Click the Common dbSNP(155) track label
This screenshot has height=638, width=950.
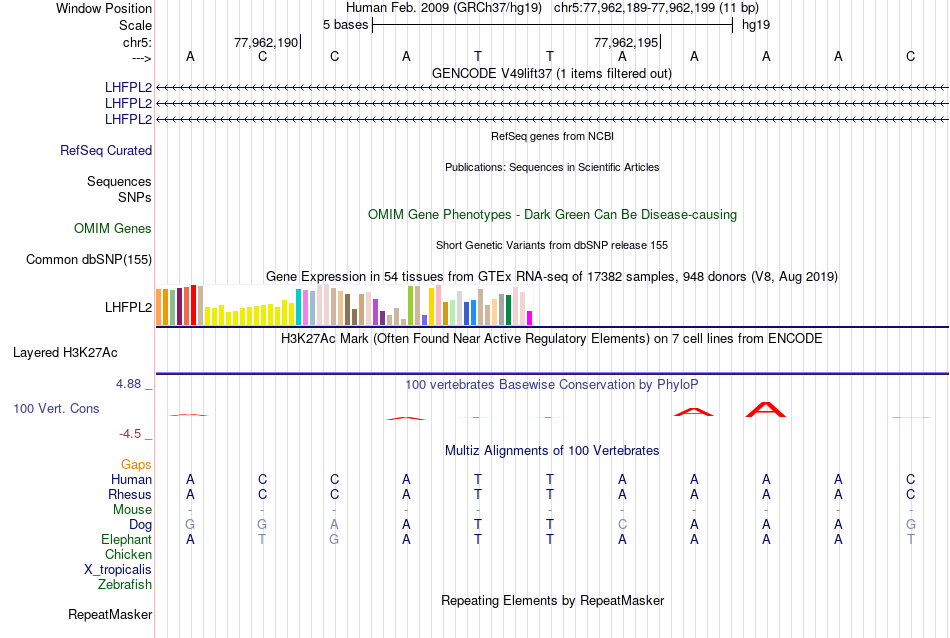click(x=89, y=259)
